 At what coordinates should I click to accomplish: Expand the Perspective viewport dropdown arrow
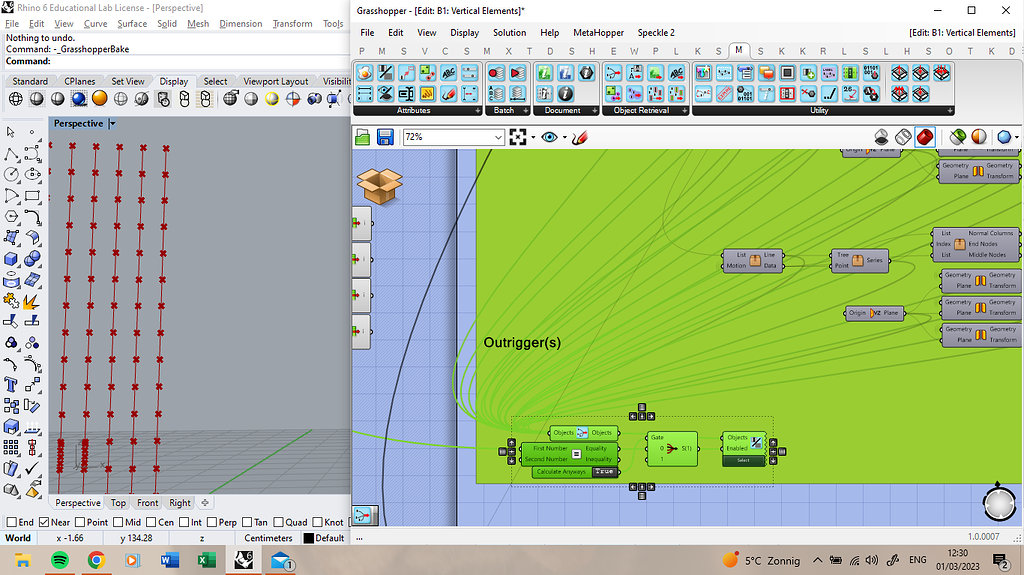coord(112,124)
